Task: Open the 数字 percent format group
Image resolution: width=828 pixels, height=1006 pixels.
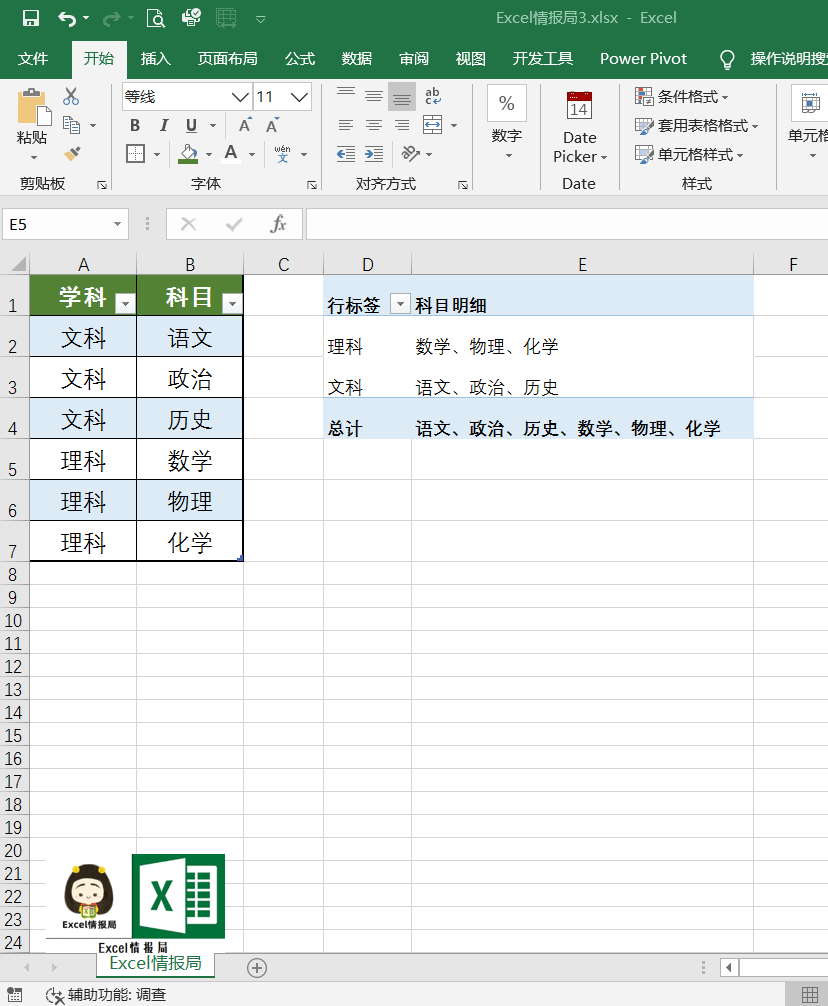Action: click(x=507, y=122)
